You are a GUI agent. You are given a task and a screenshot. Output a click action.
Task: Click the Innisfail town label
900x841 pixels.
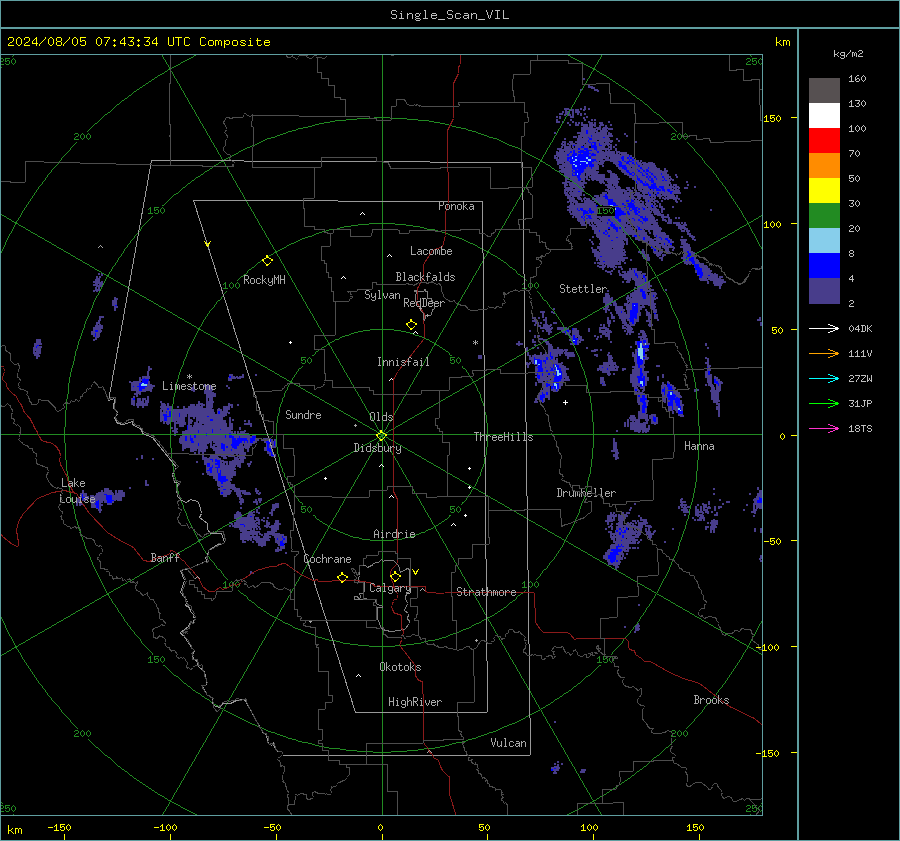tap(403, 362)
